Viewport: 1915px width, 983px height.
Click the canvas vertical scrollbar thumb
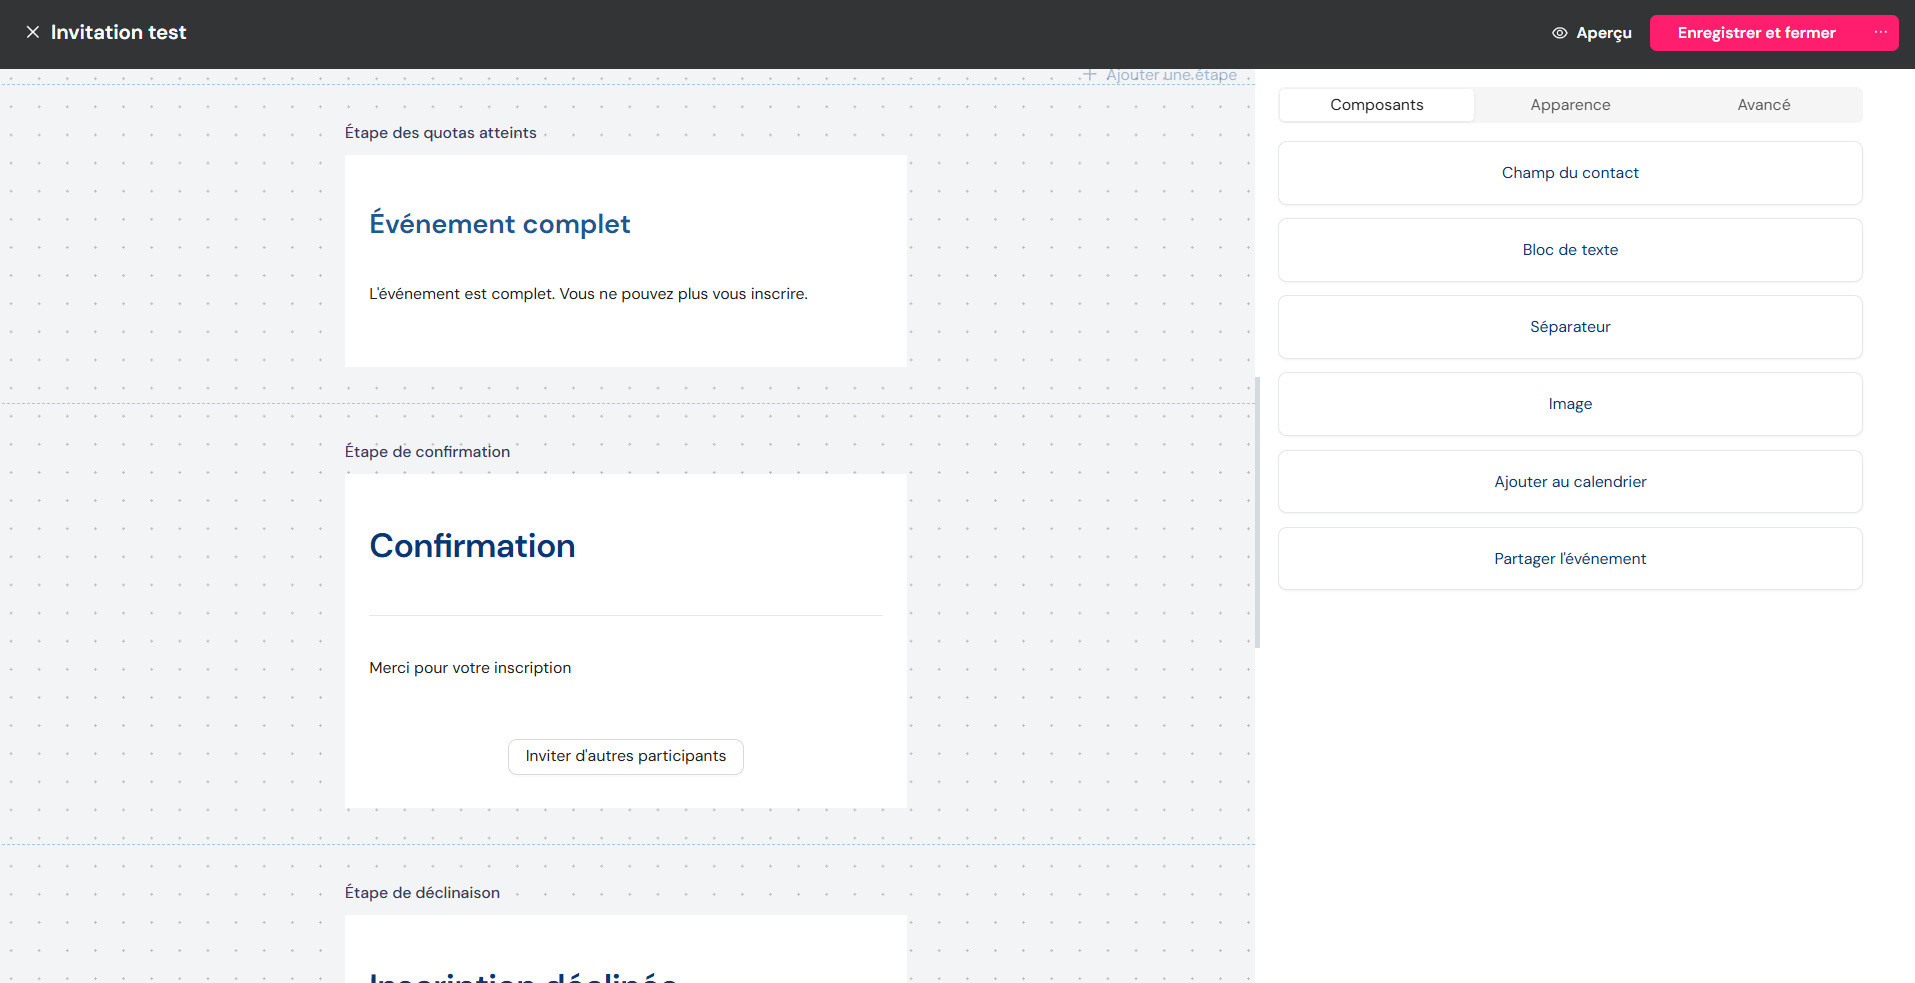1257,512
